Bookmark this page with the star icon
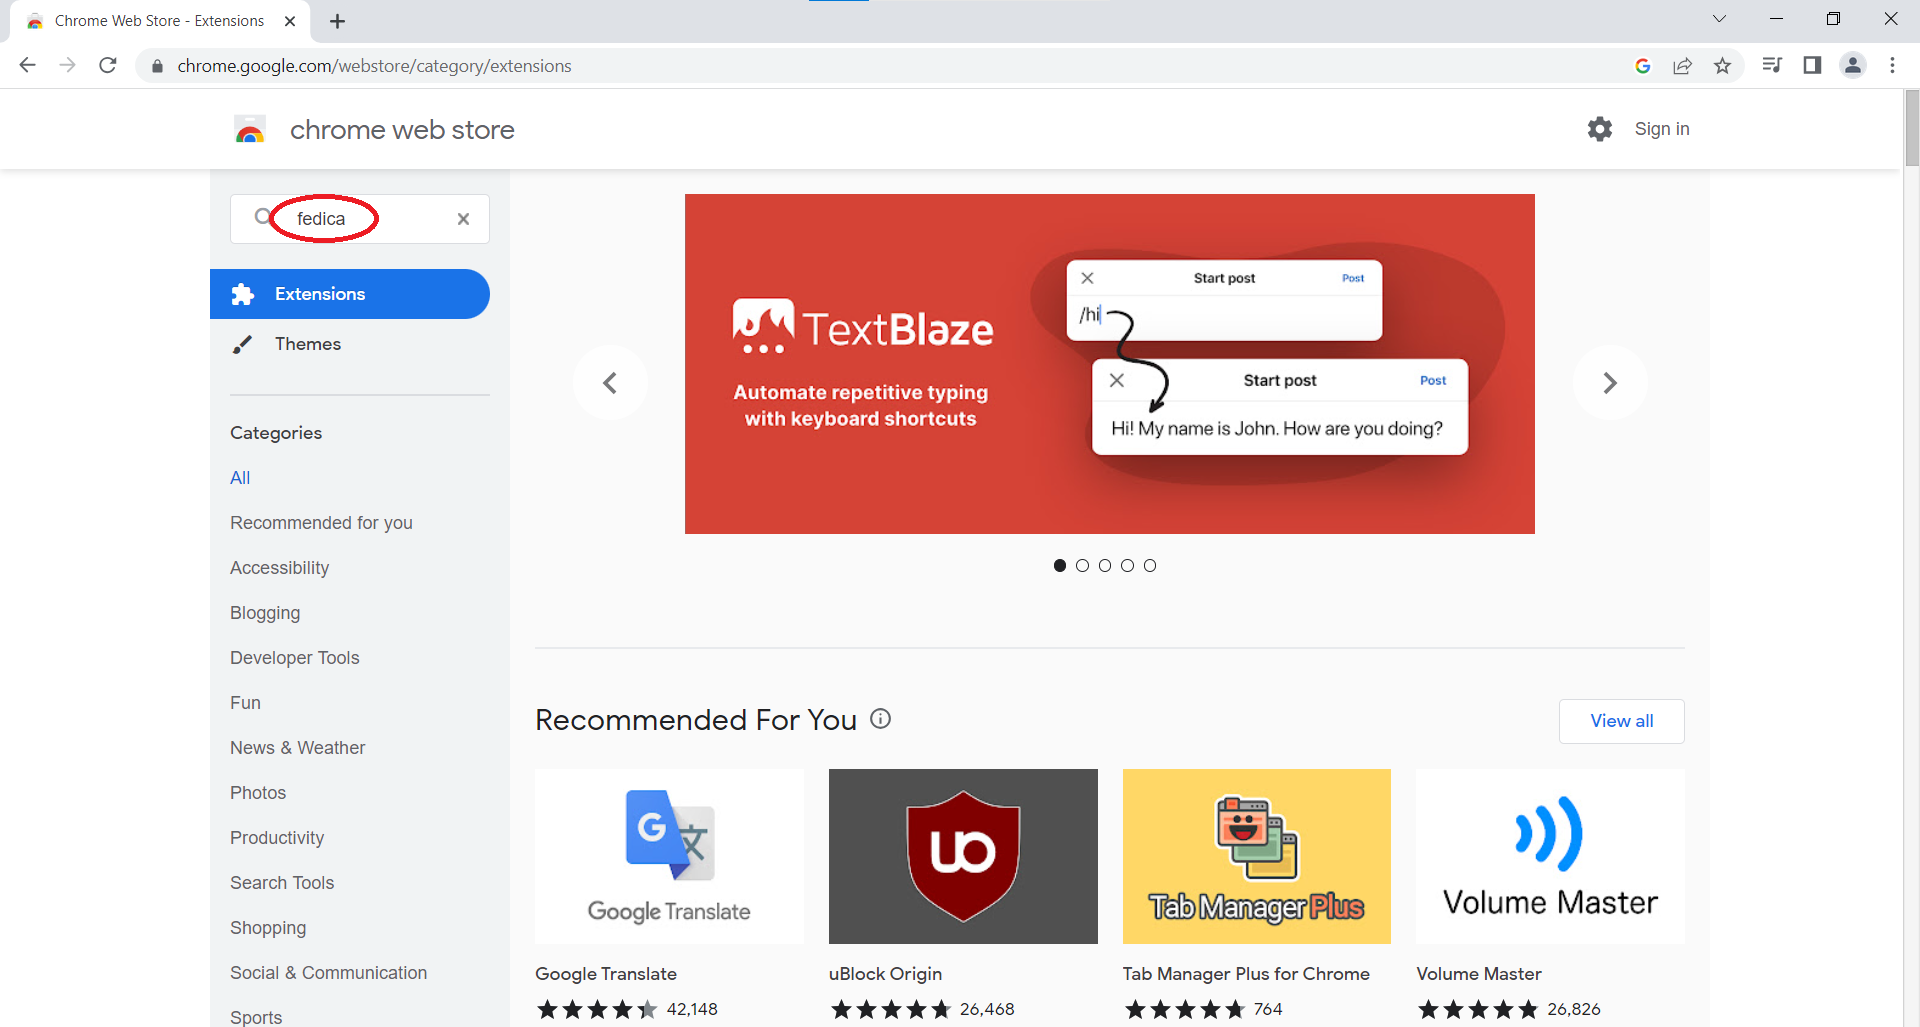The height and width of the screenshot is (1027, 1920). click(x=1722, y=66)
